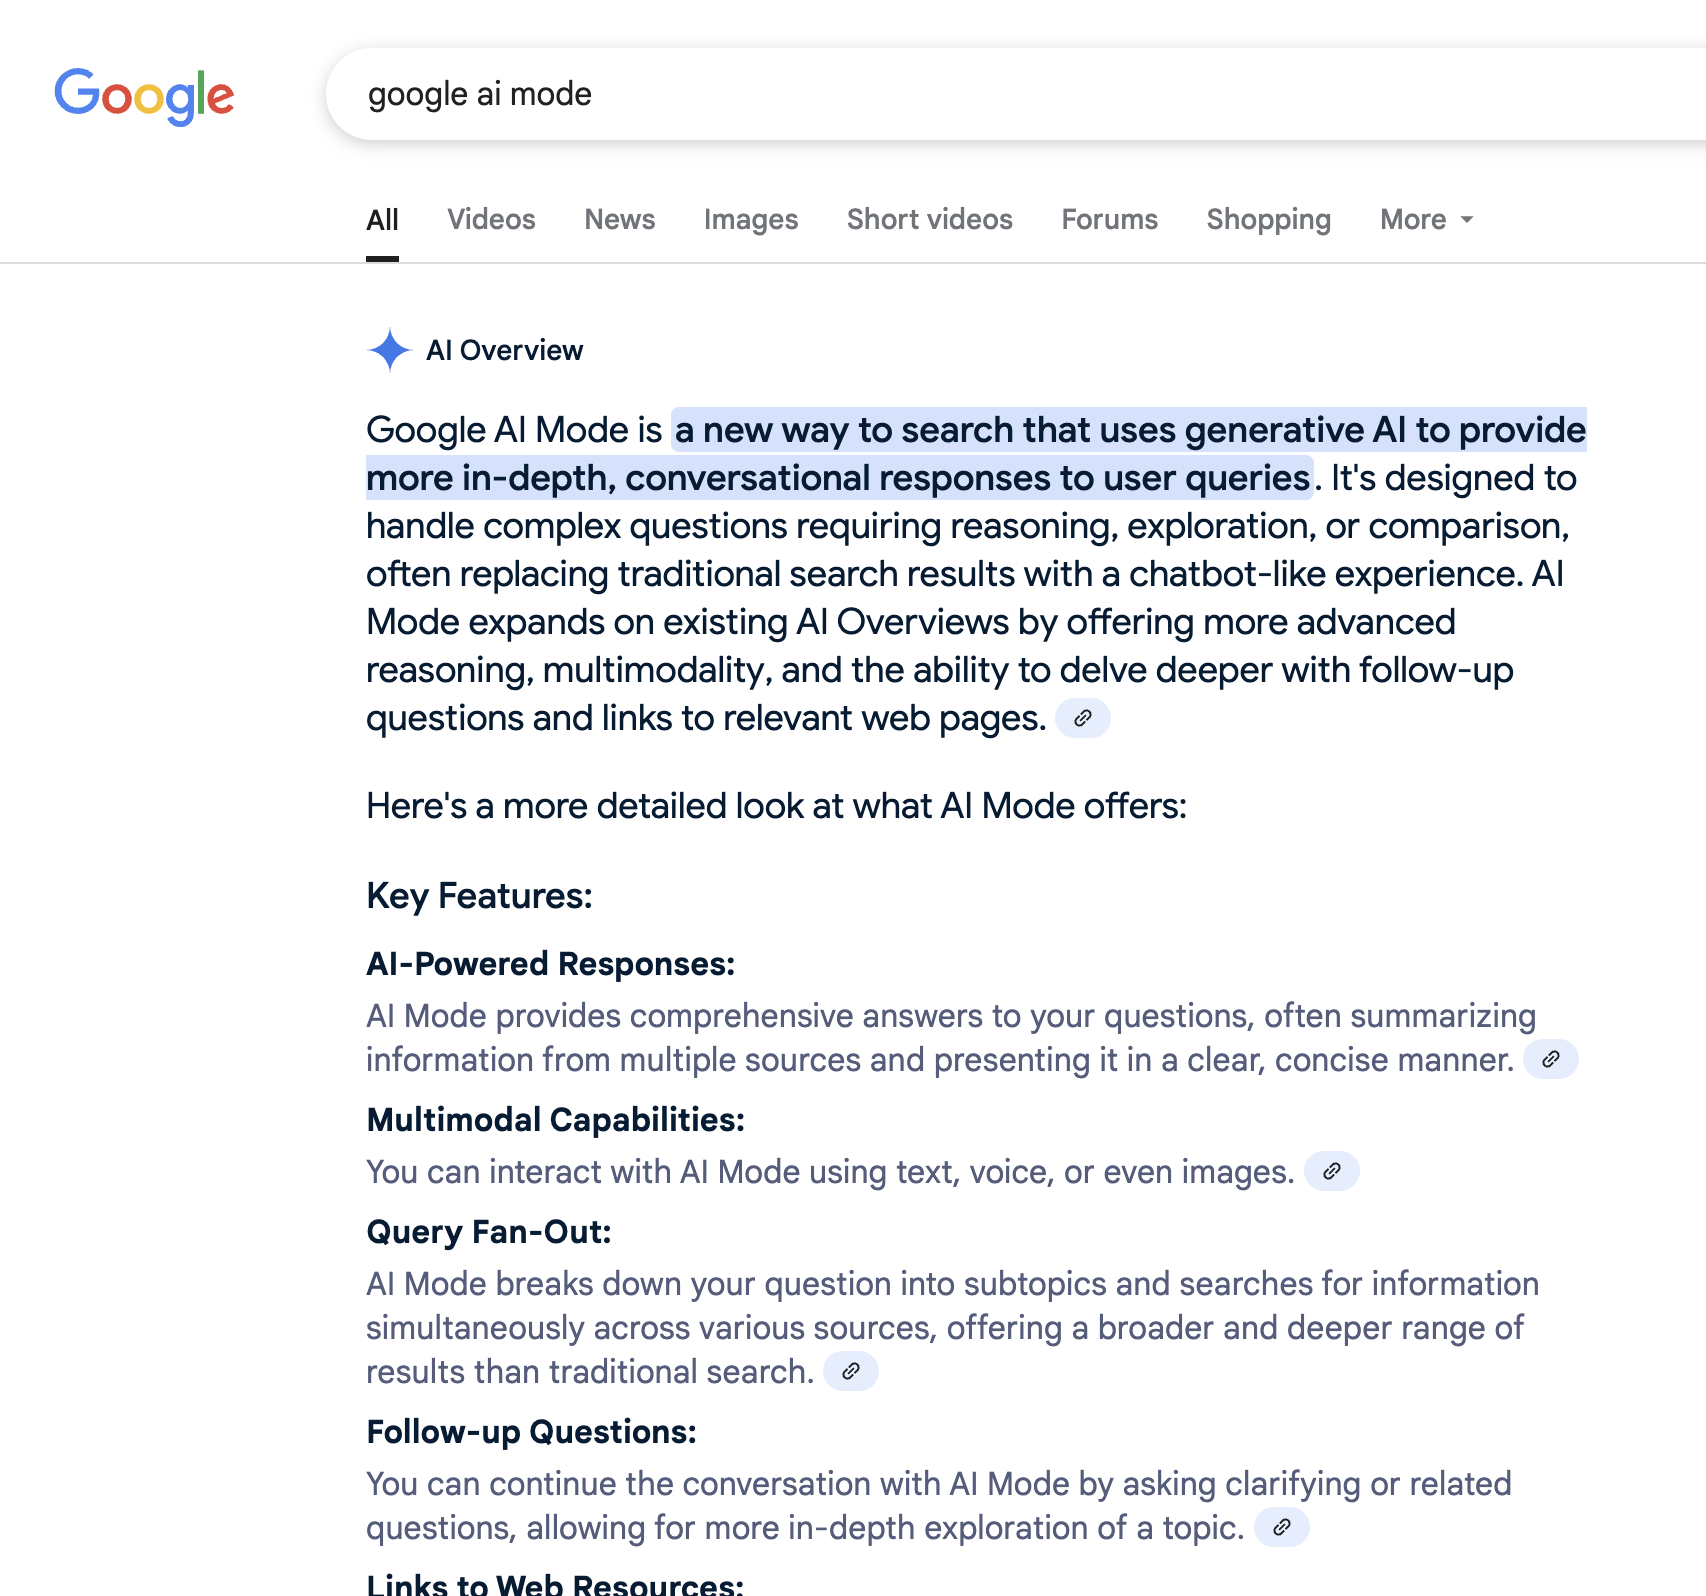Click the Key Features heading

[x=479, y=896]
